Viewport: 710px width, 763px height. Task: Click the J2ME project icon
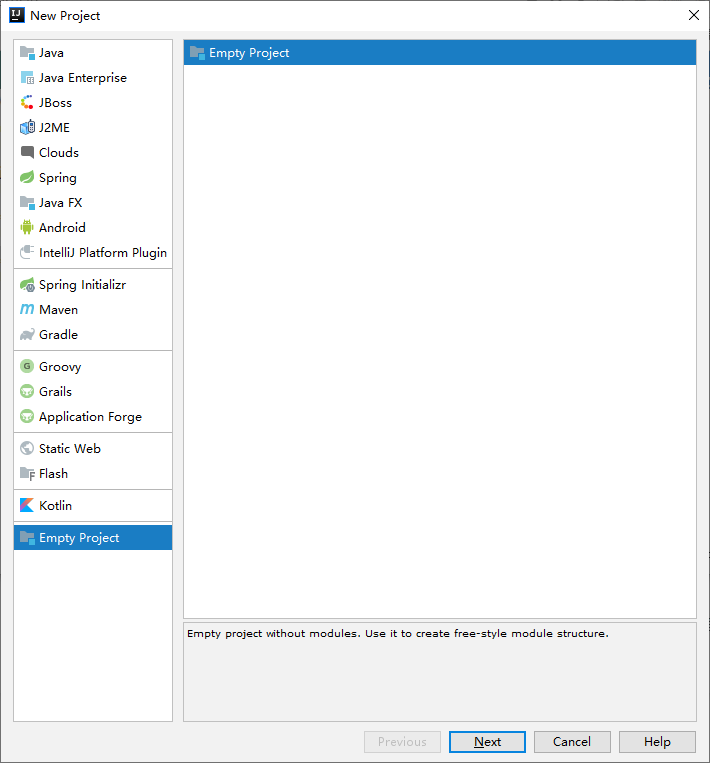pos(27,128)
